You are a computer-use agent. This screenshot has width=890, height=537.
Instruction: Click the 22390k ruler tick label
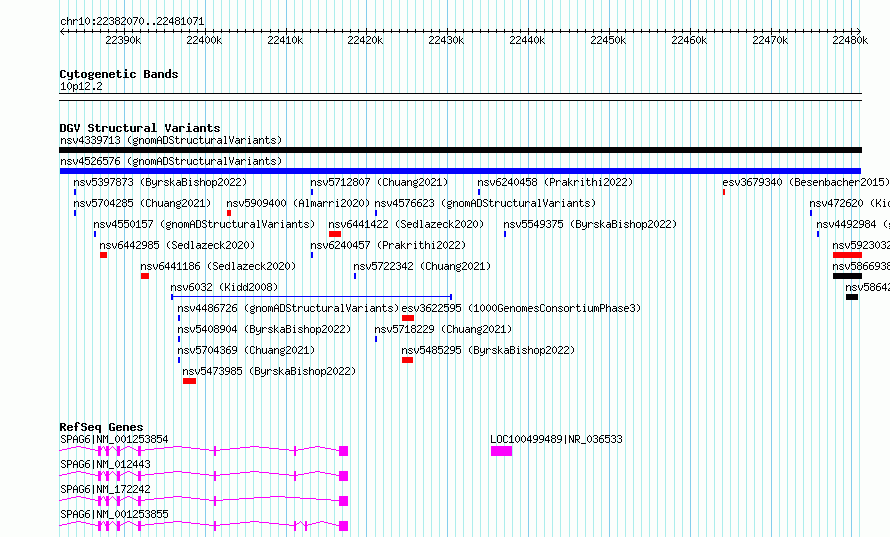pos(123,40)
